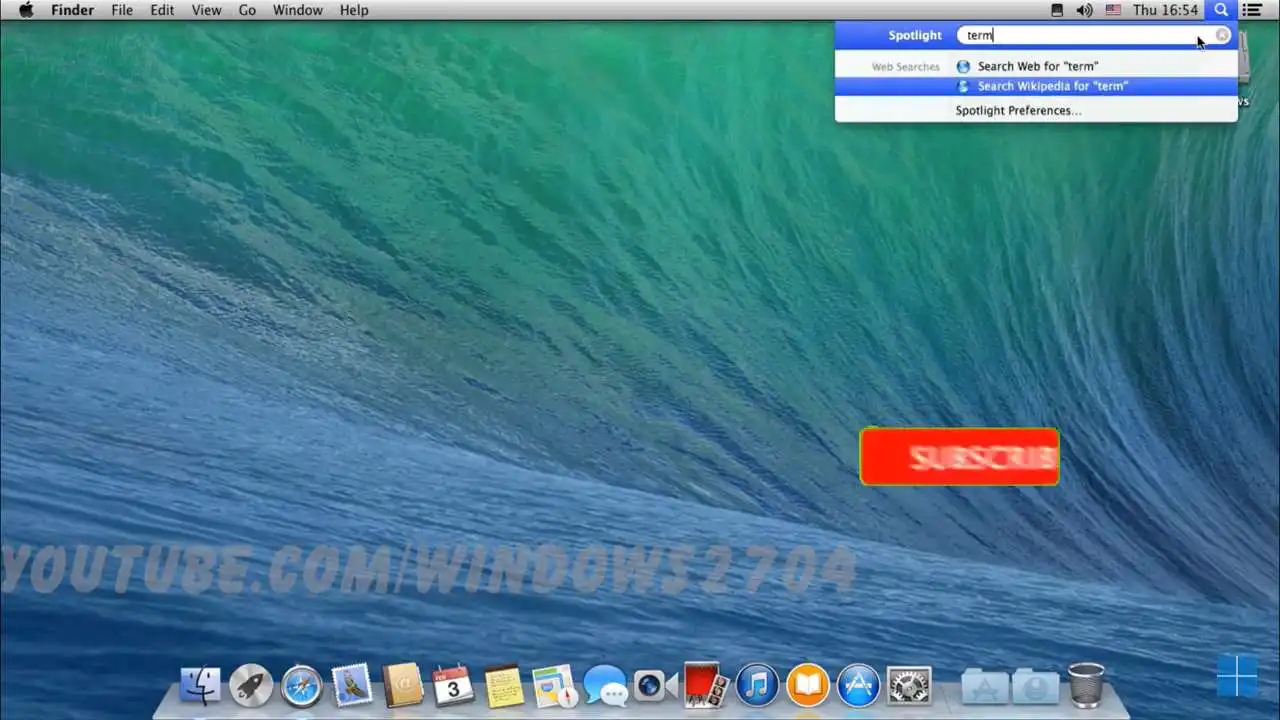Open the Apple menu

click(x=26, y=10)
